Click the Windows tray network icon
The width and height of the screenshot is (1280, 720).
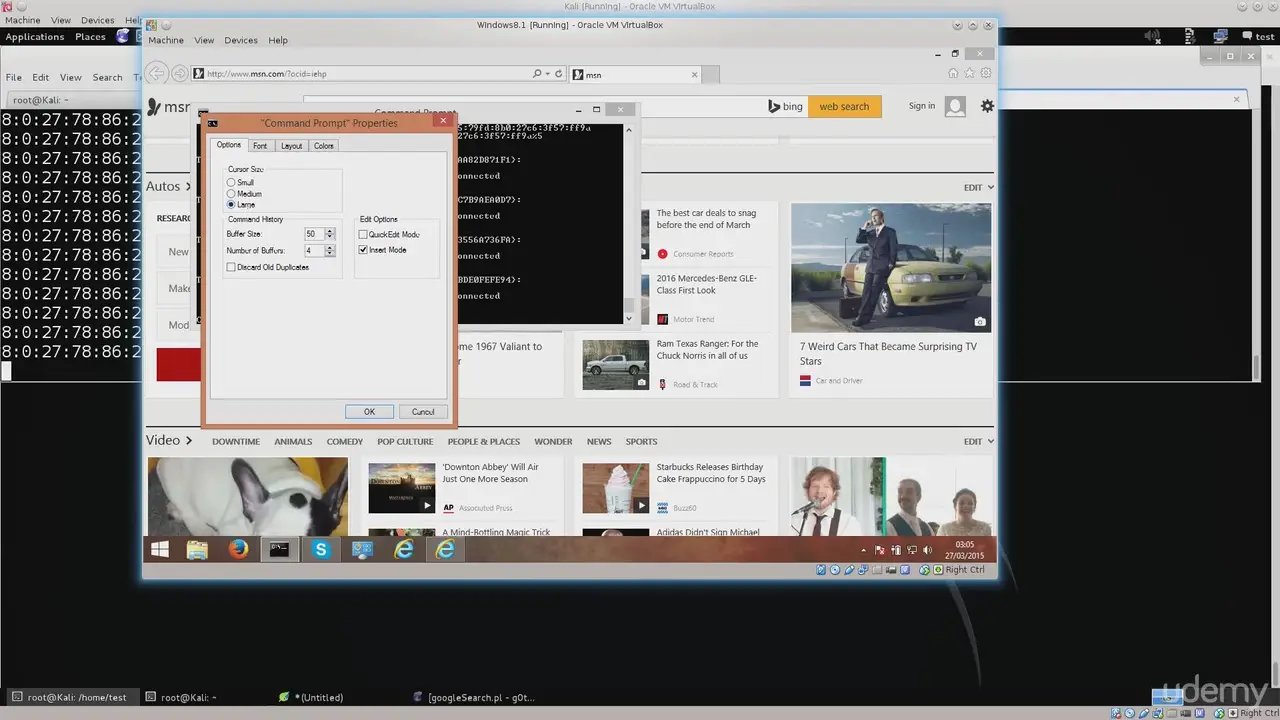pos(911,550)
